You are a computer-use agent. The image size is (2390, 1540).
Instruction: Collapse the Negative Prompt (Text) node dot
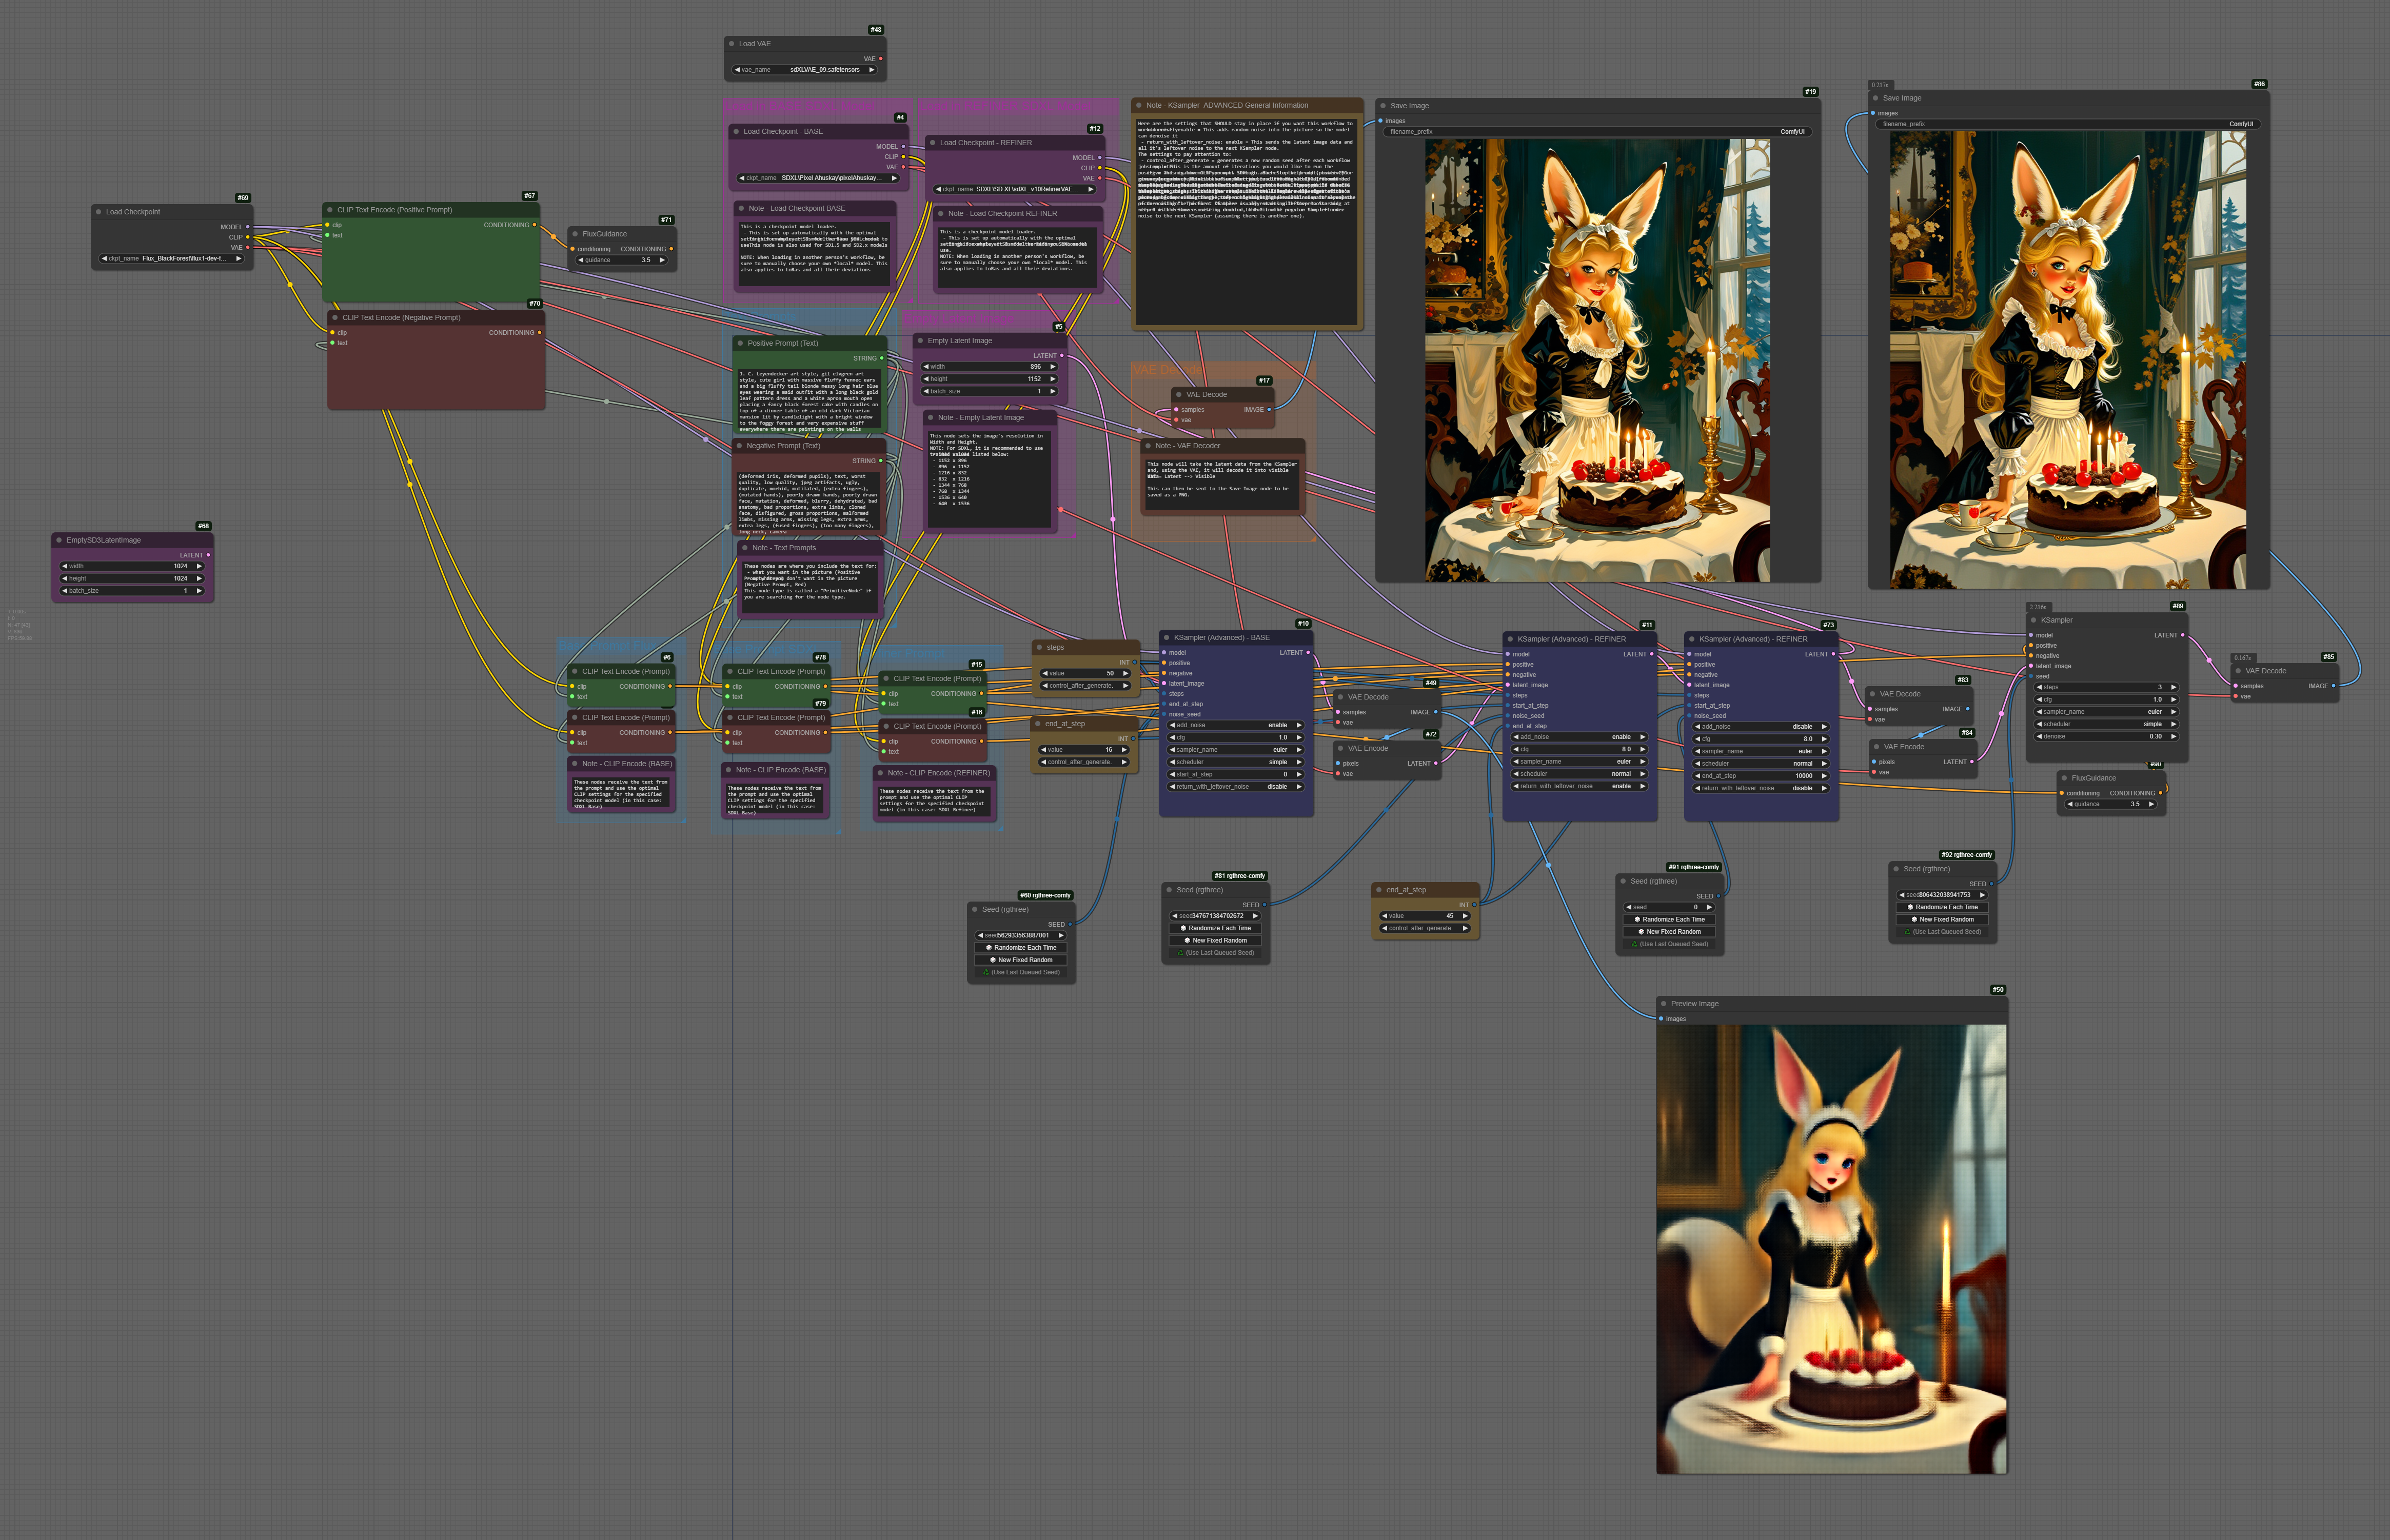(x=738, y=446)
